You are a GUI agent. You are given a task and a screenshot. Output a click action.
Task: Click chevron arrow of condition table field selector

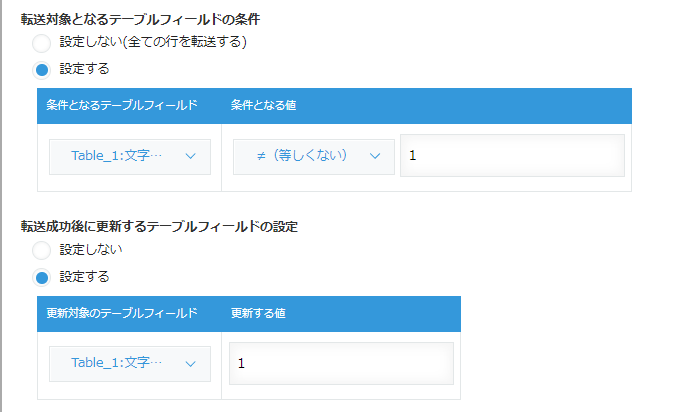tap(190, 156)
